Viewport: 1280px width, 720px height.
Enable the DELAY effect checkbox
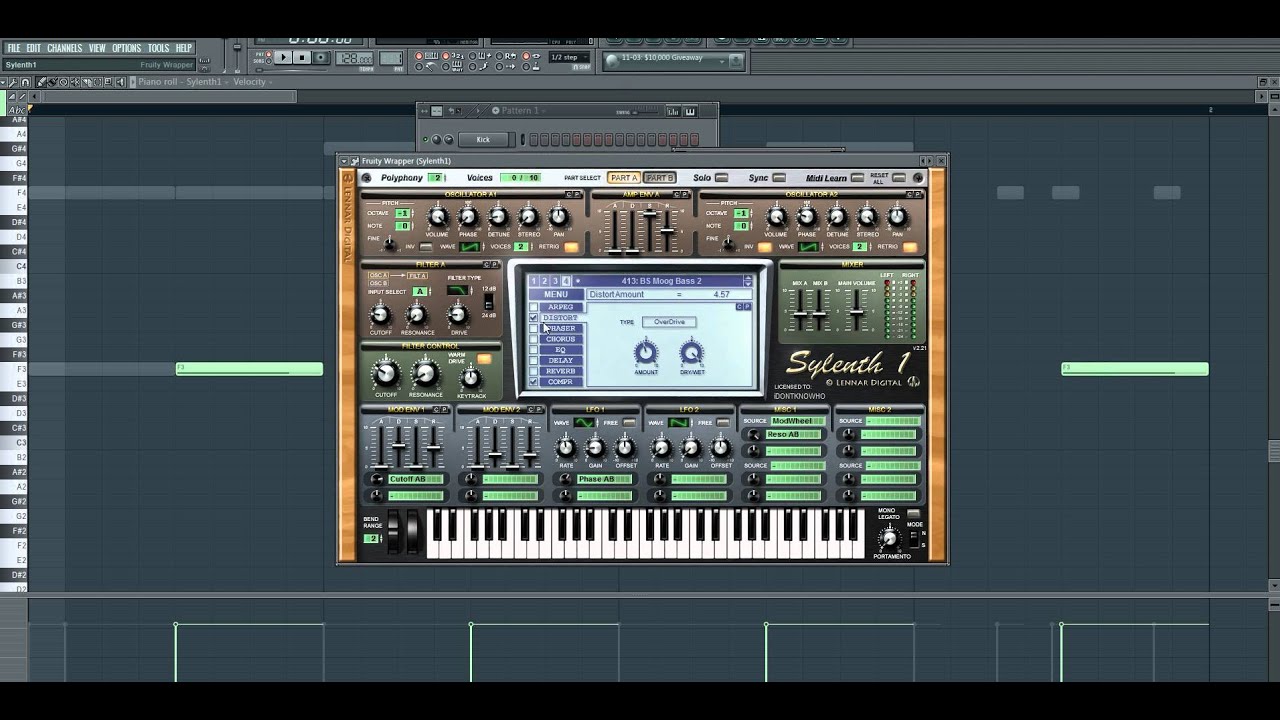tap(533, 361)
